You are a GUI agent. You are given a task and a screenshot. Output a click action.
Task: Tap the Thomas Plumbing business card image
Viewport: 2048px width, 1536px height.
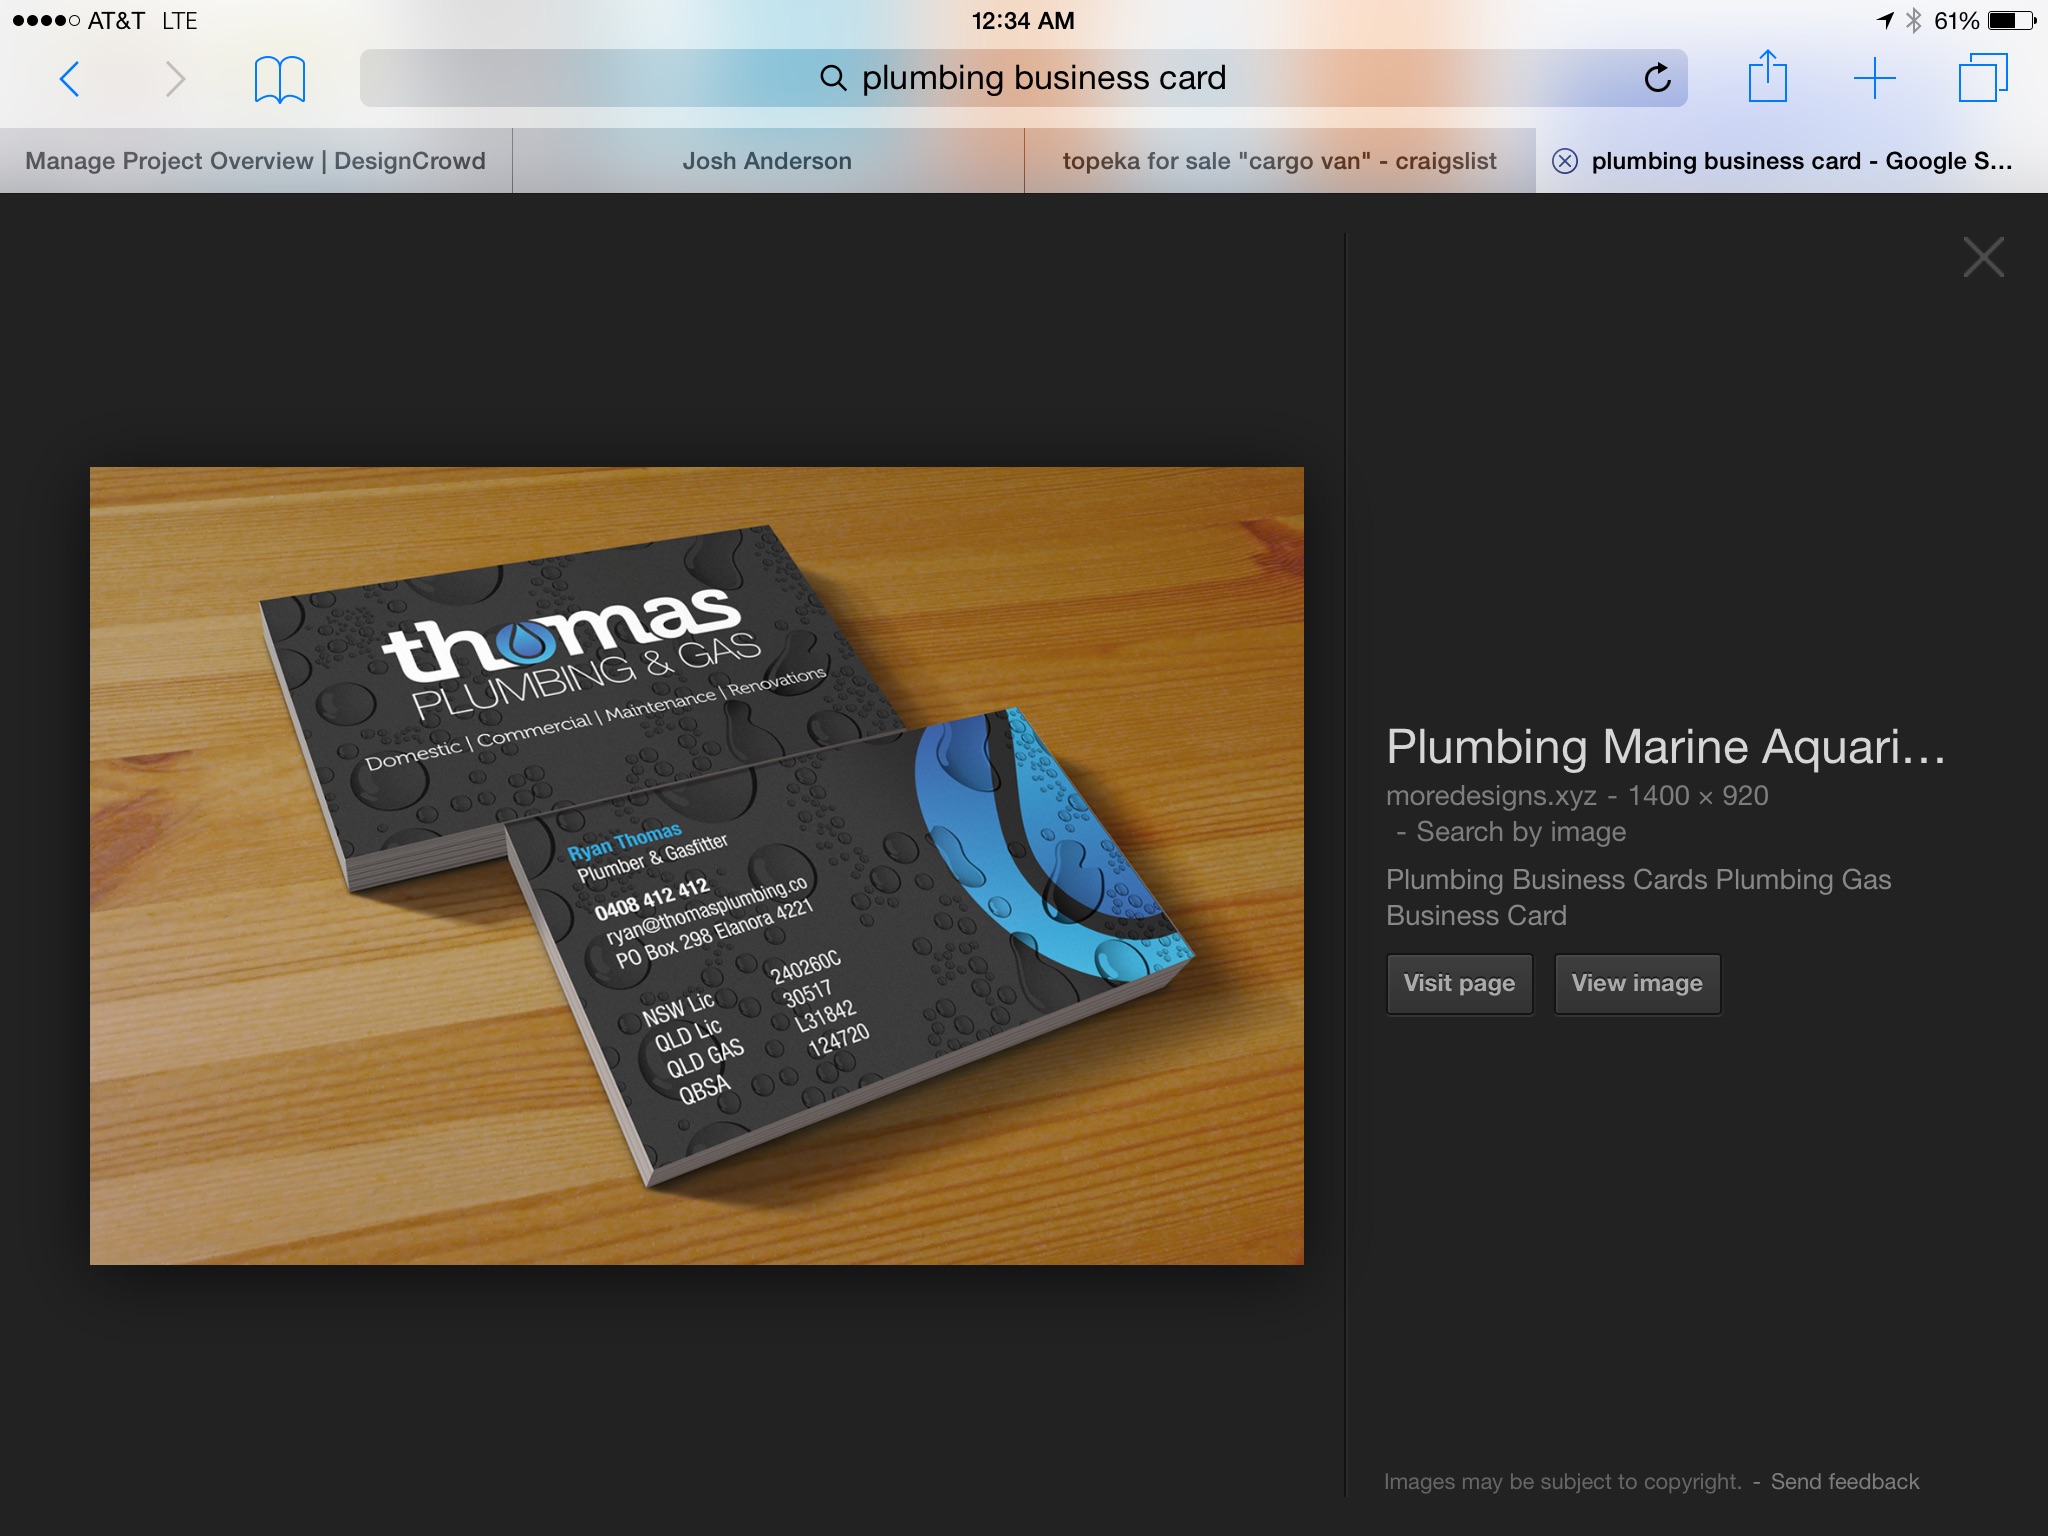[x=696, y=865]
